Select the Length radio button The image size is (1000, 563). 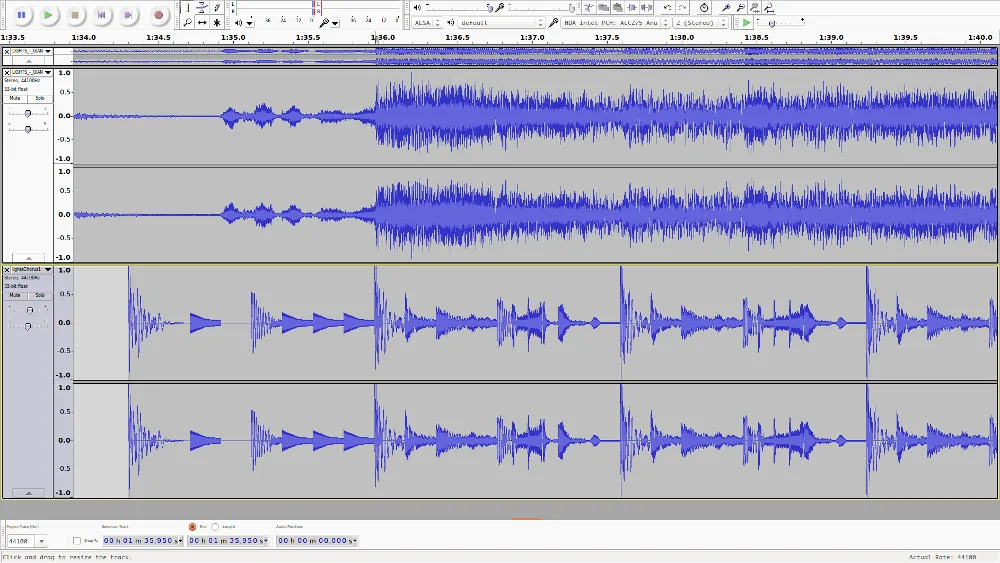point(215,527)
